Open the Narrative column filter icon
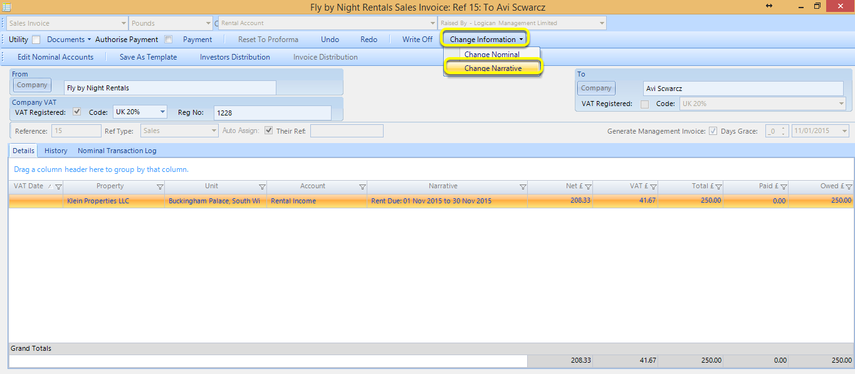 [x=523, y=187]
